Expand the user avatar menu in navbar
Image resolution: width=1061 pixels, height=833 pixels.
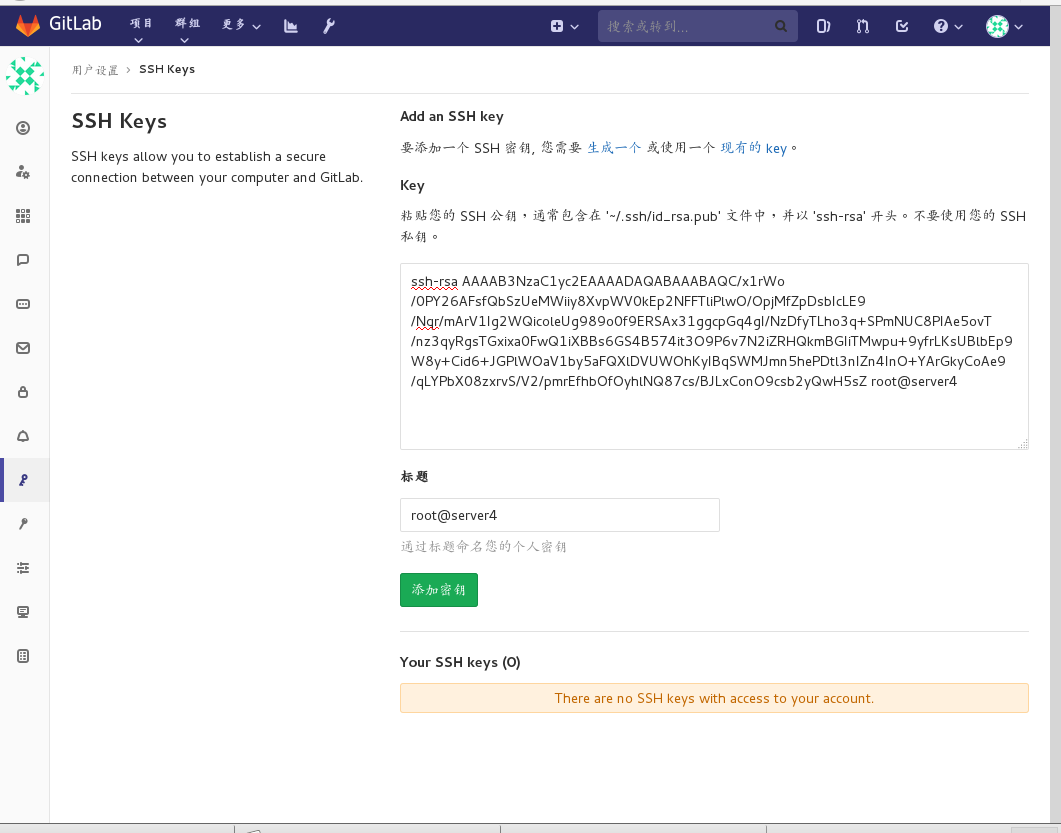pyautogui.click(x=1004, y=26)
